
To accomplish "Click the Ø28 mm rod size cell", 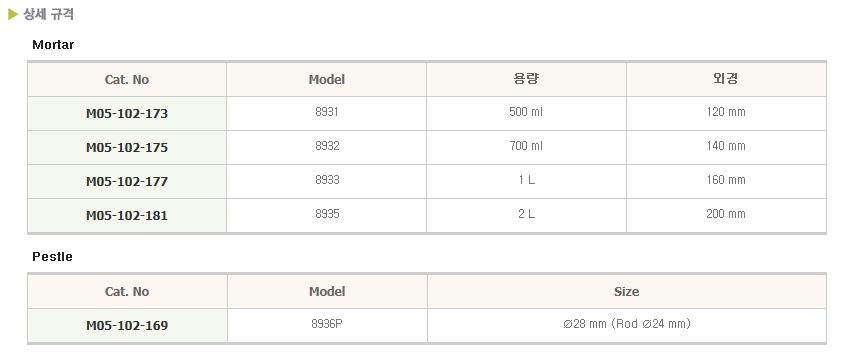I will [627, 324].
